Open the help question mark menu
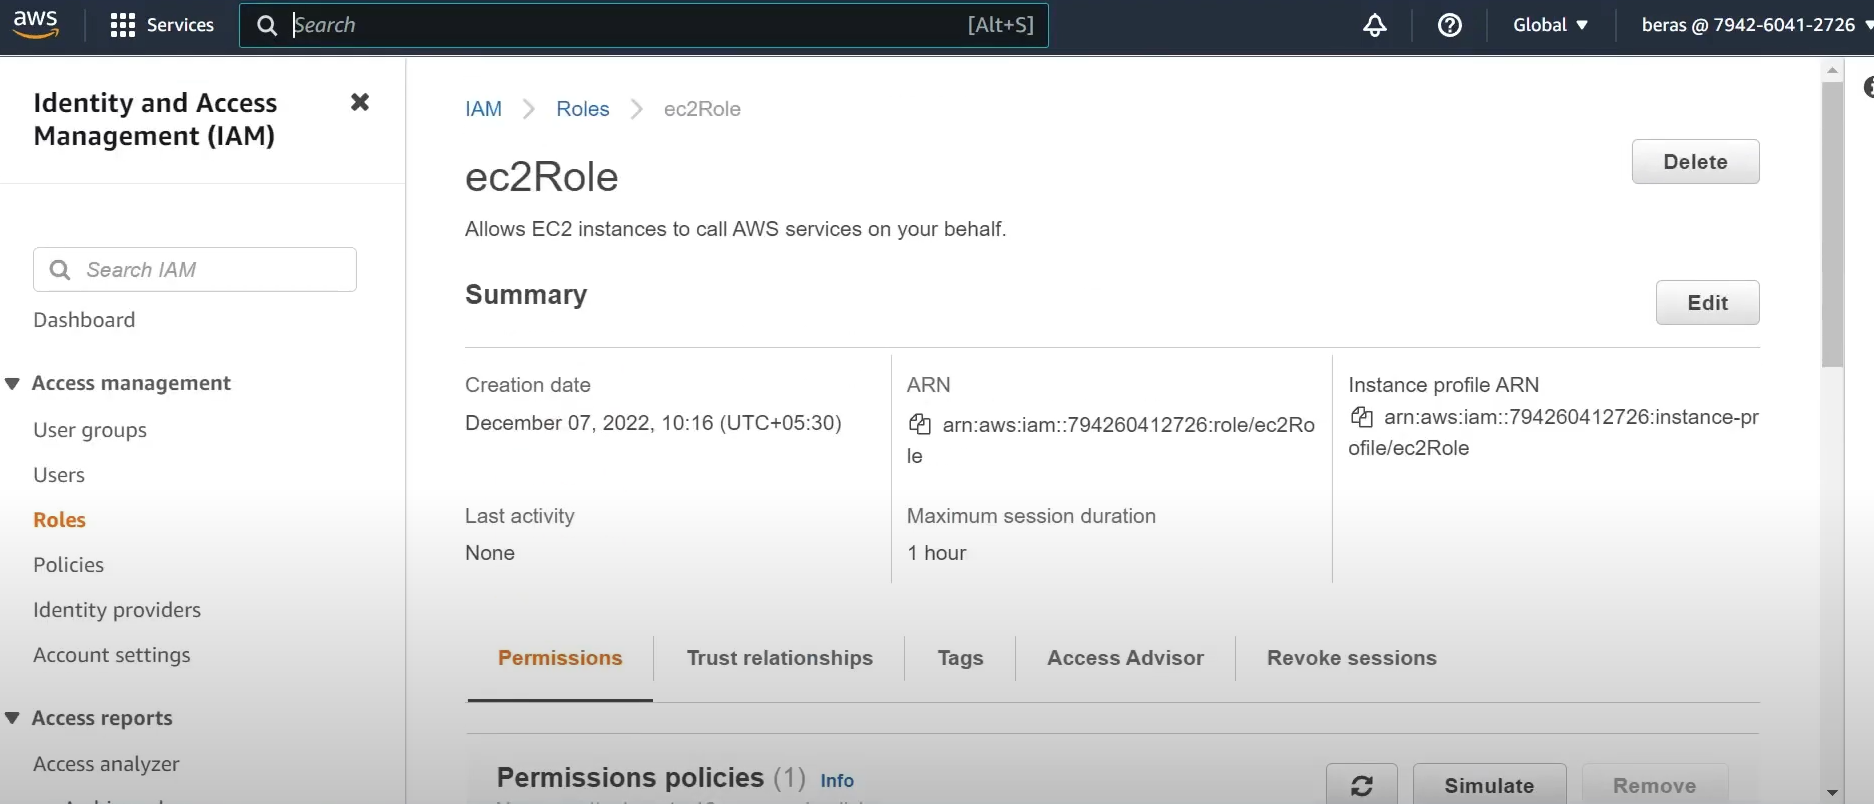Viewport: 1874px width, 804px height. pyautogui.click(x=1449, y=25)
